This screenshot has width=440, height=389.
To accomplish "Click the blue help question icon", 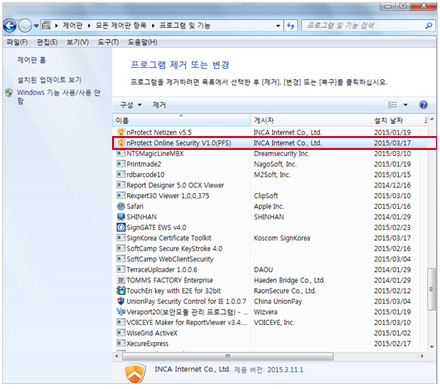I will pyautogui.click(x=423, y=105).
